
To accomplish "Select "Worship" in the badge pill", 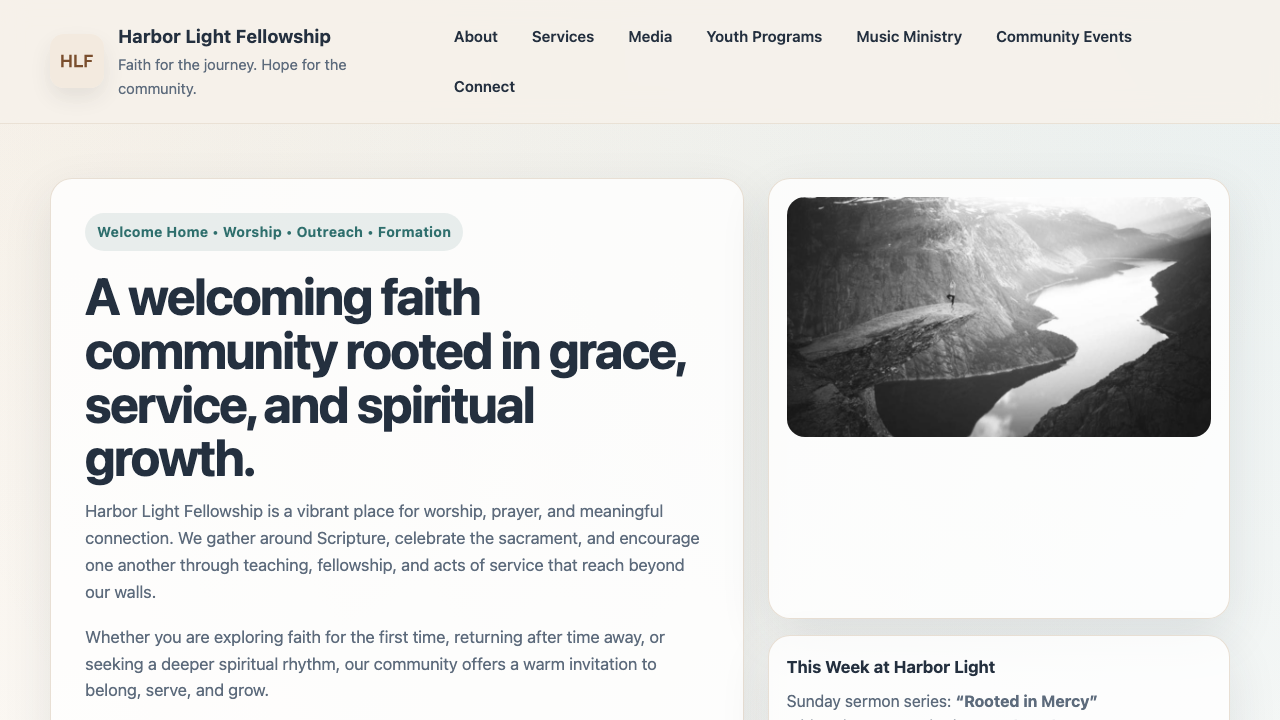I will point(252,232).
